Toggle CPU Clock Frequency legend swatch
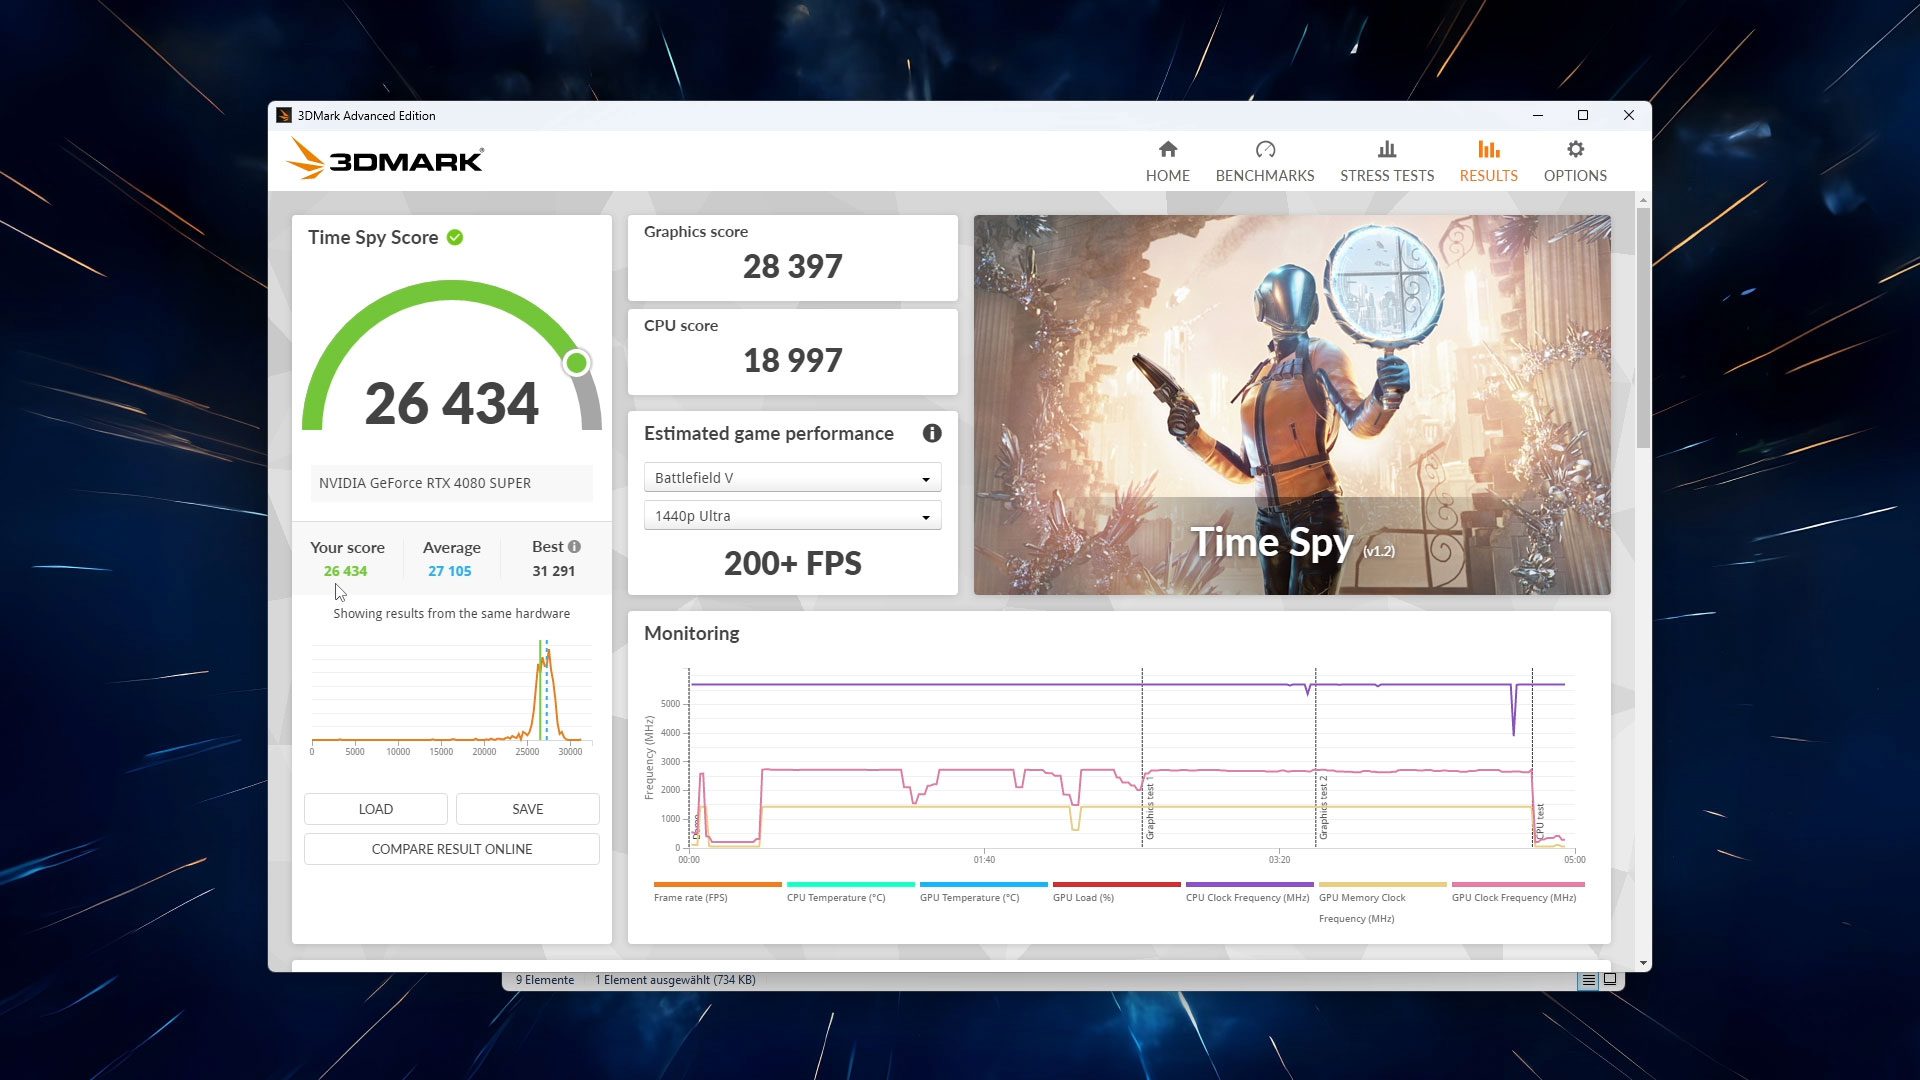This screenshot has height=1080, width=1920. (x=1249, y=885)
